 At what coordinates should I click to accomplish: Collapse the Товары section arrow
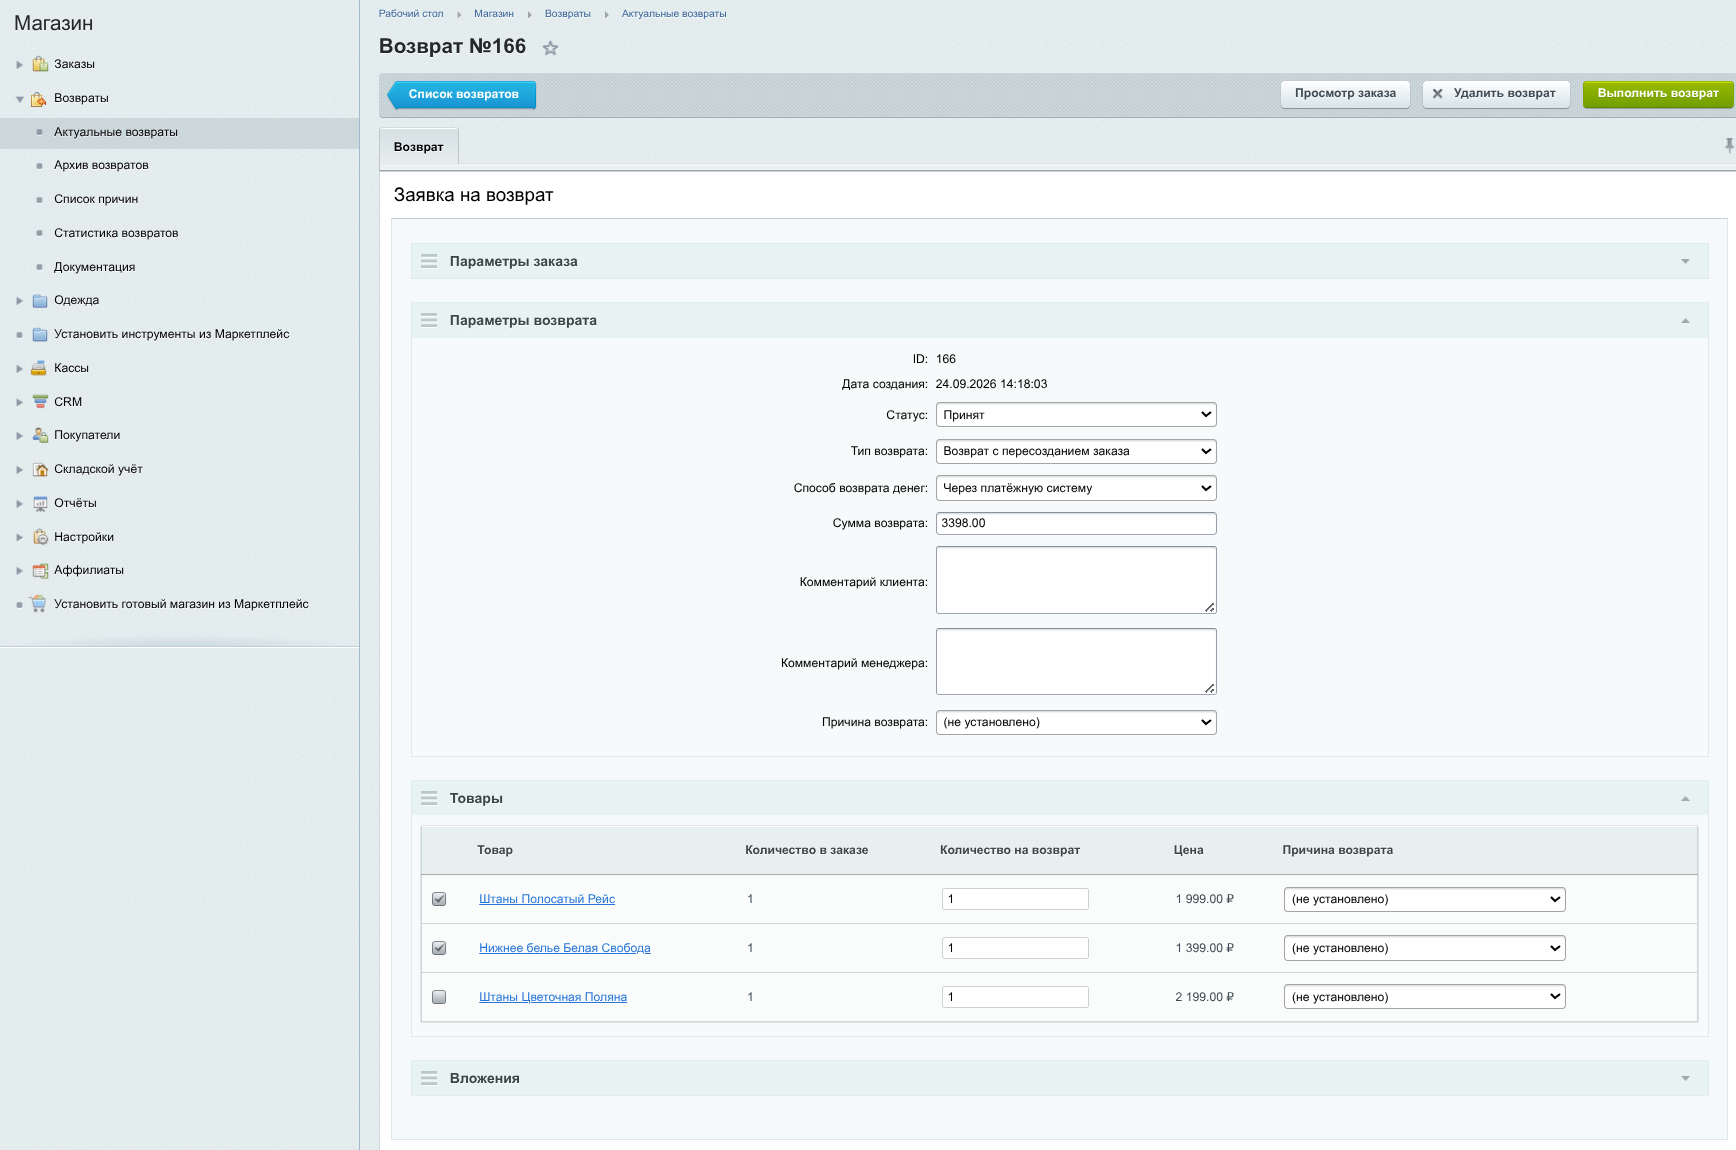coord(1685,799)
